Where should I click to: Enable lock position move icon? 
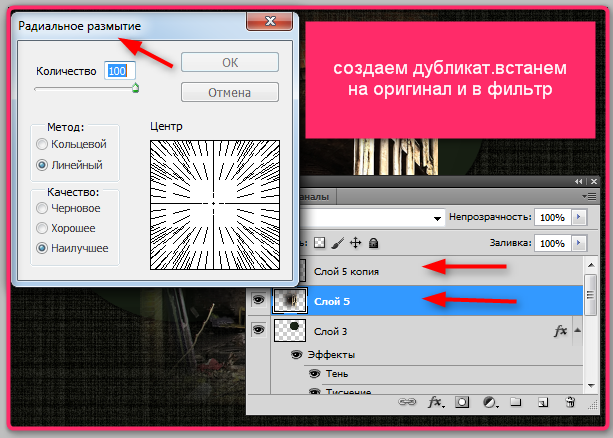coord(355,243)
